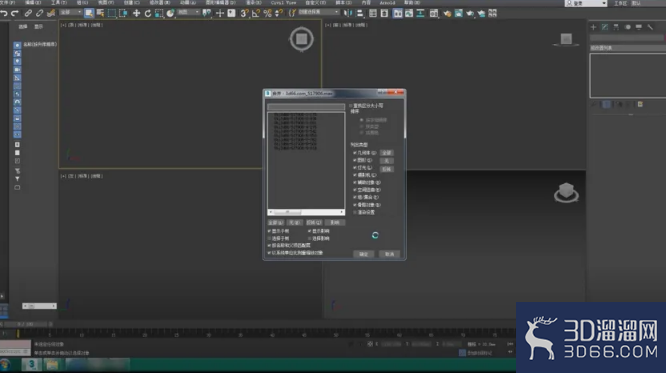Click the Render Production teapot icon

470,14
